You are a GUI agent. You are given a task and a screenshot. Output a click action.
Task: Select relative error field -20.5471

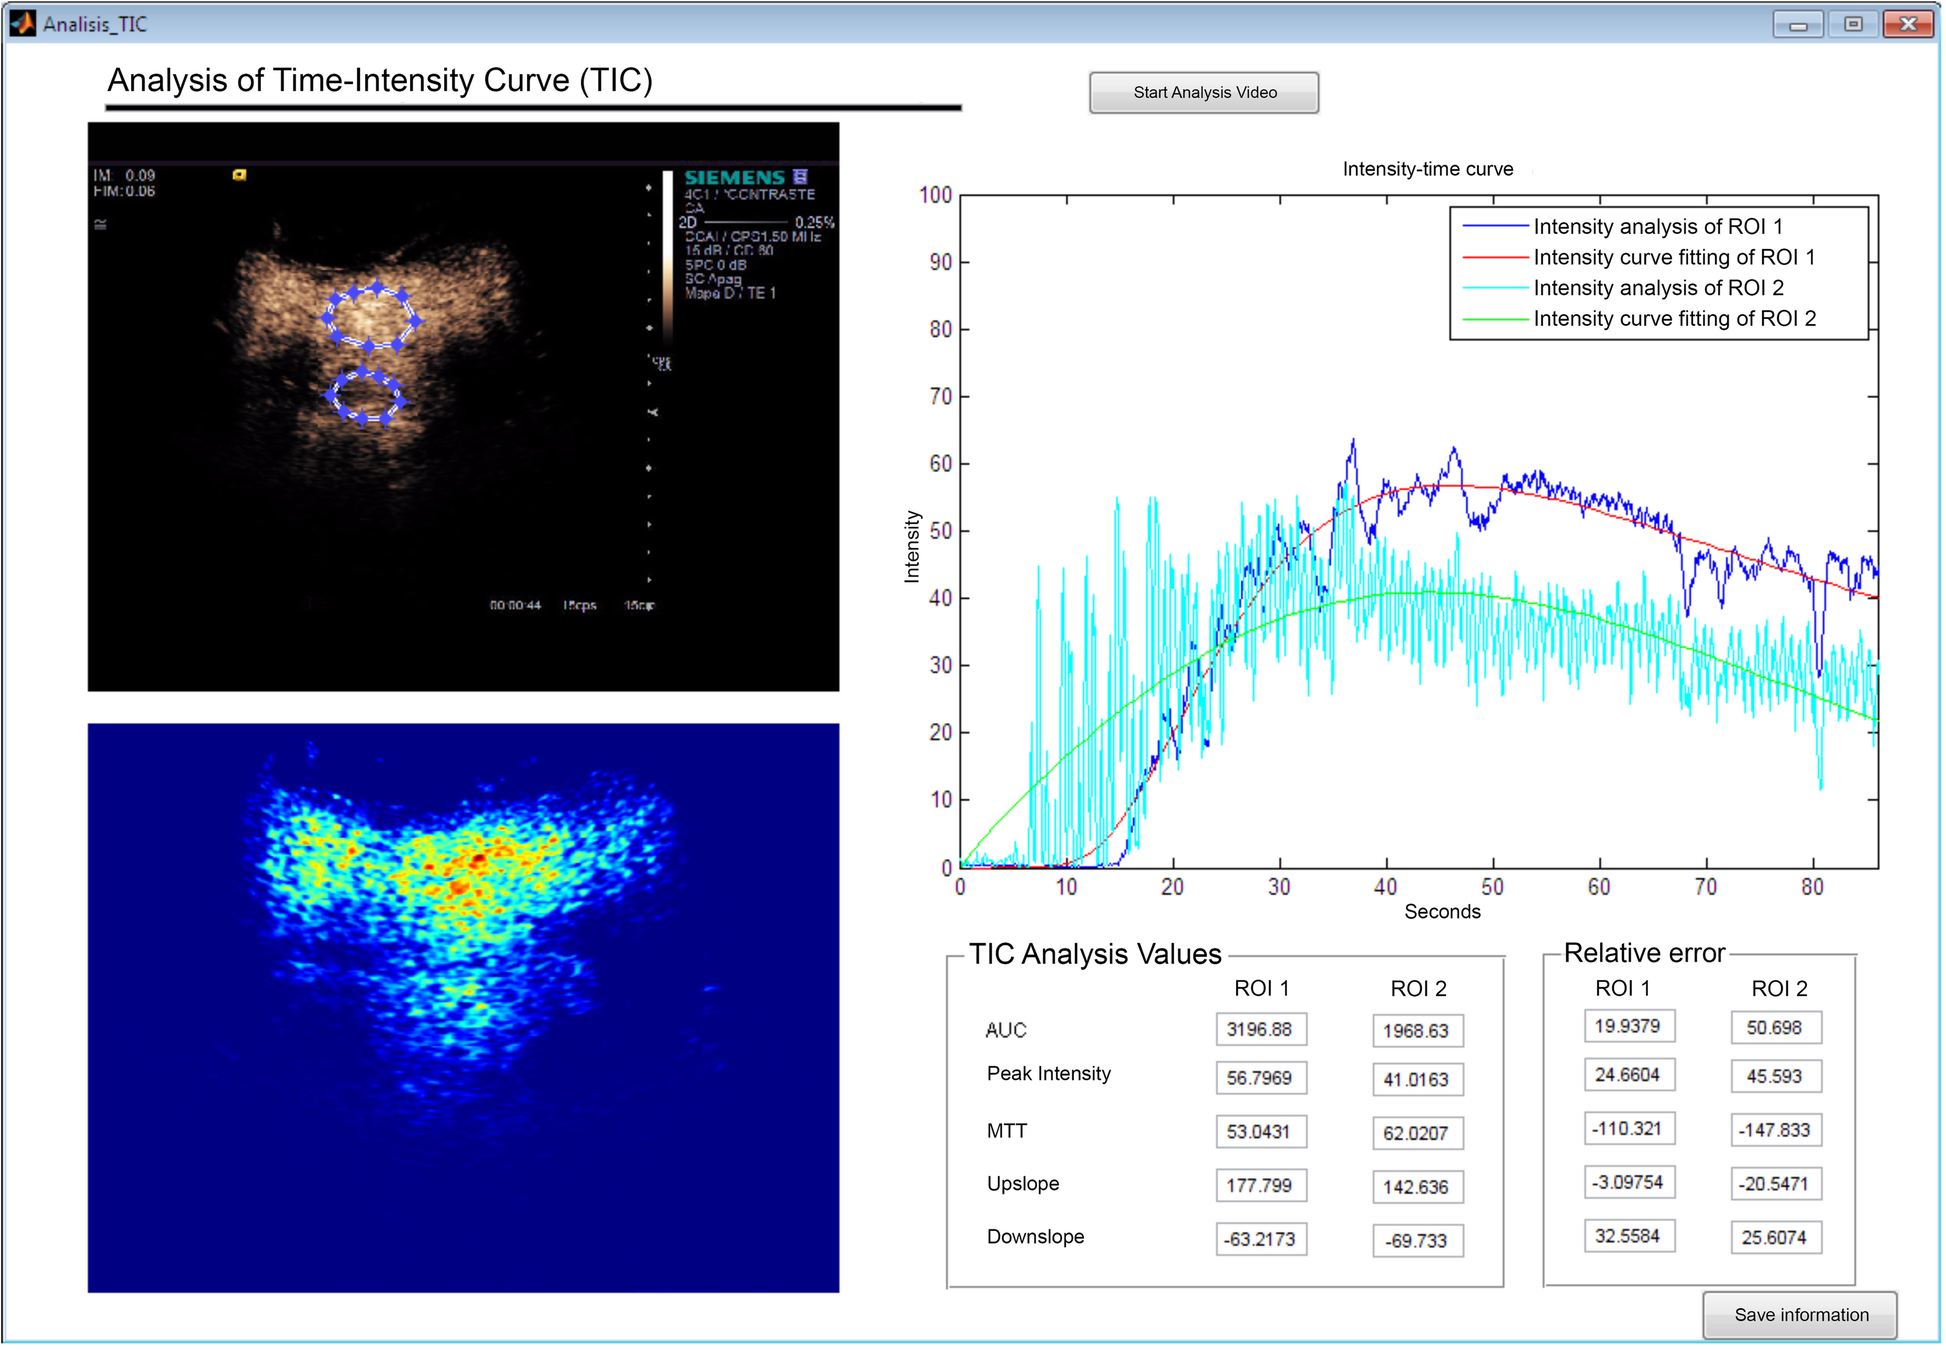(1775, 1184)
